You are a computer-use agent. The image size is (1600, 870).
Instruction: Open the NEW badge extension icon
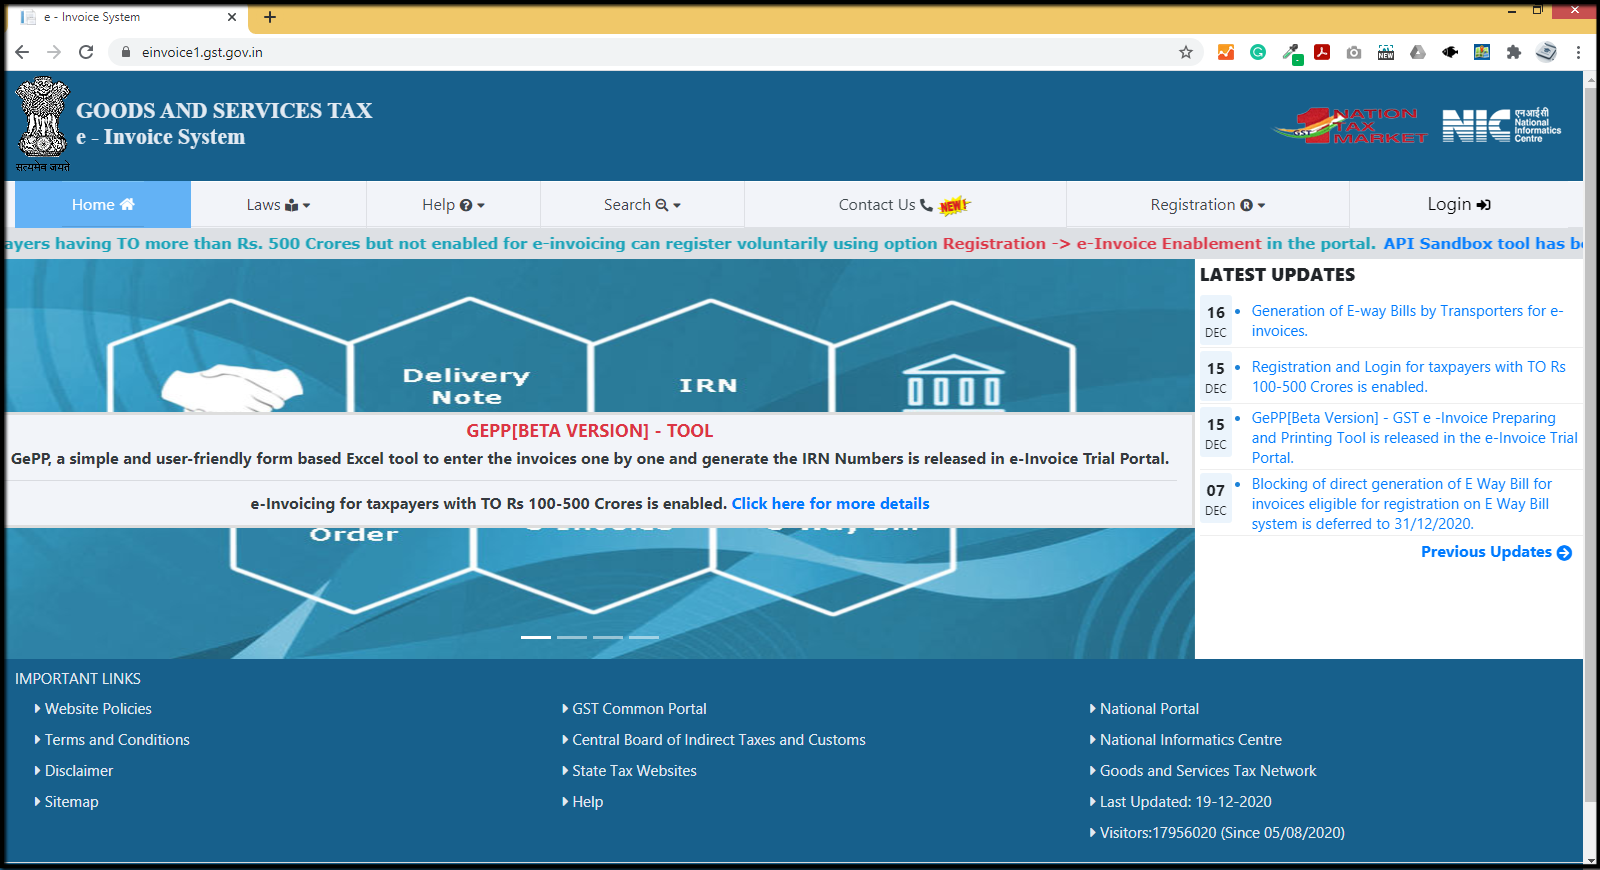point(1386,52)
